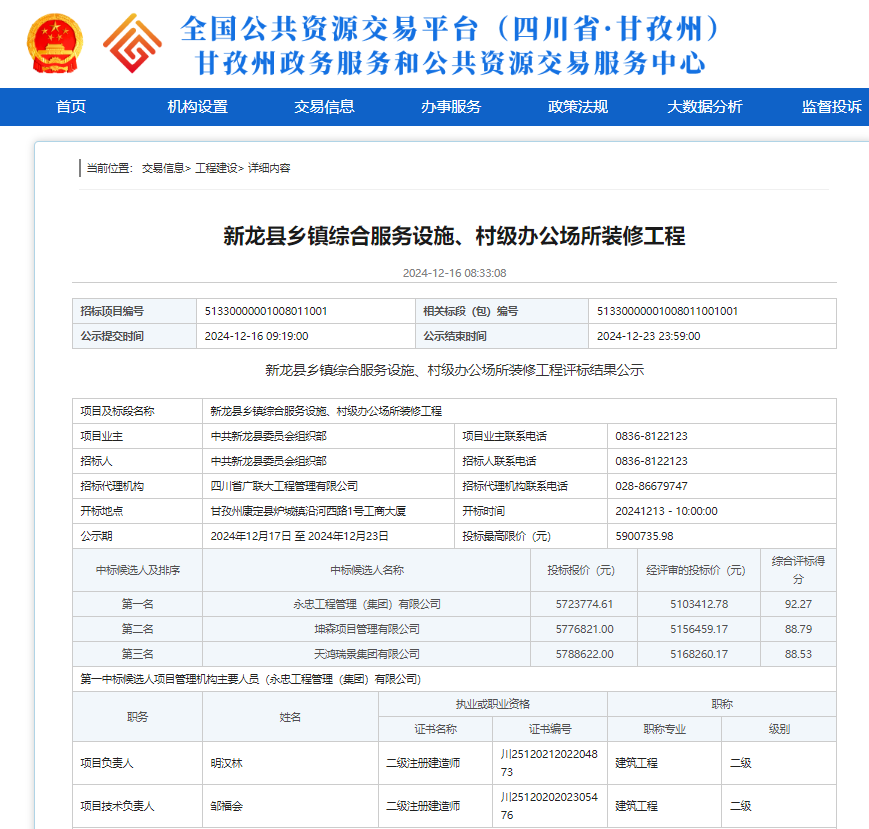This screenshot has width=869, height=829.
Task: Click second-place bidder 坤森项目管理有限公司
Action: [x=366, y=629]
